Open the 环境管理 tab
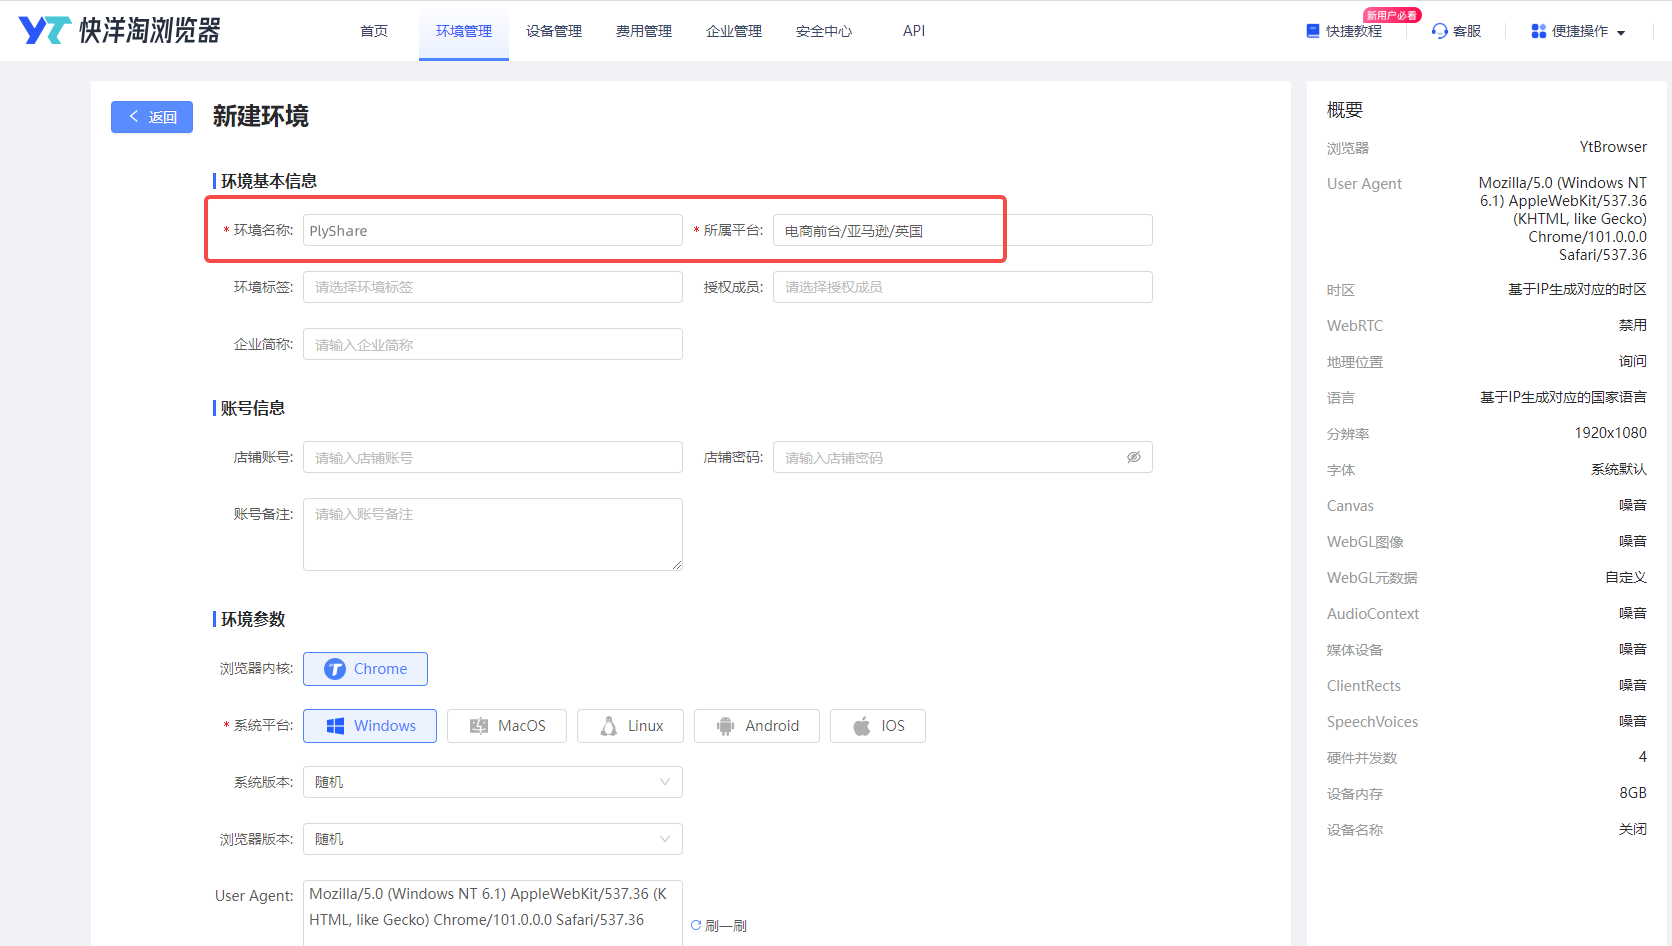 464,31
